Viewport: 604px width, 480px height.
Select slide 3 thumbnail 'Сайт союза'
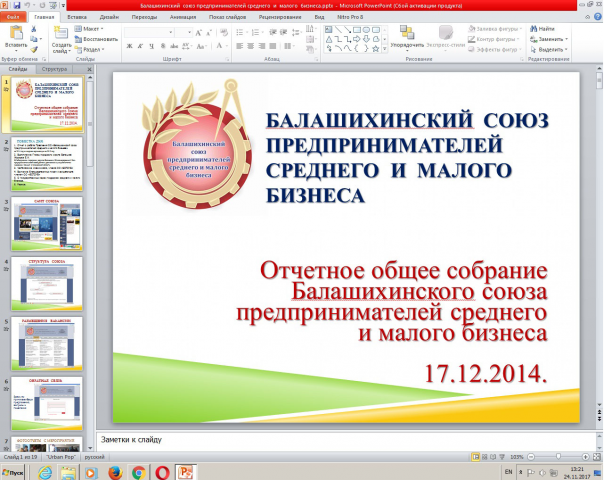click(47, 223)
